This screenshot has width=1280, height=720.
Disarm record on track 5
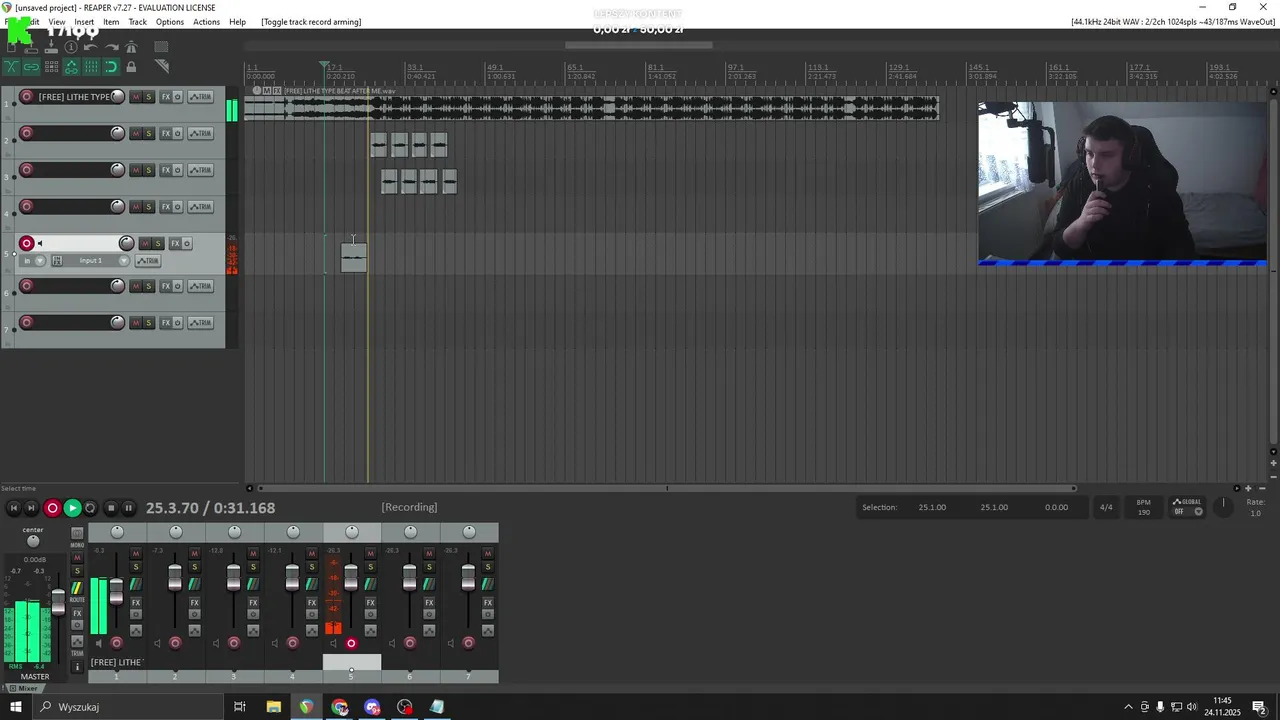pos(27,243)
